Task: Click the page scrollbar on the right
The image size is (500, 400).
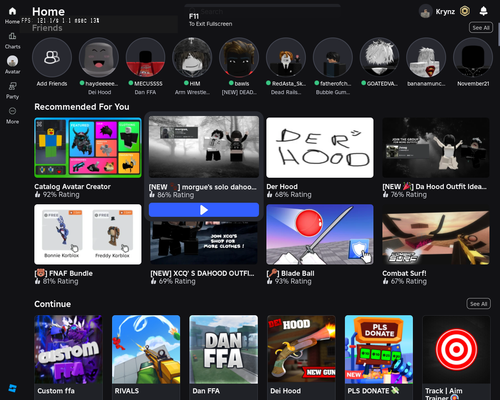Action: (499, 35)
